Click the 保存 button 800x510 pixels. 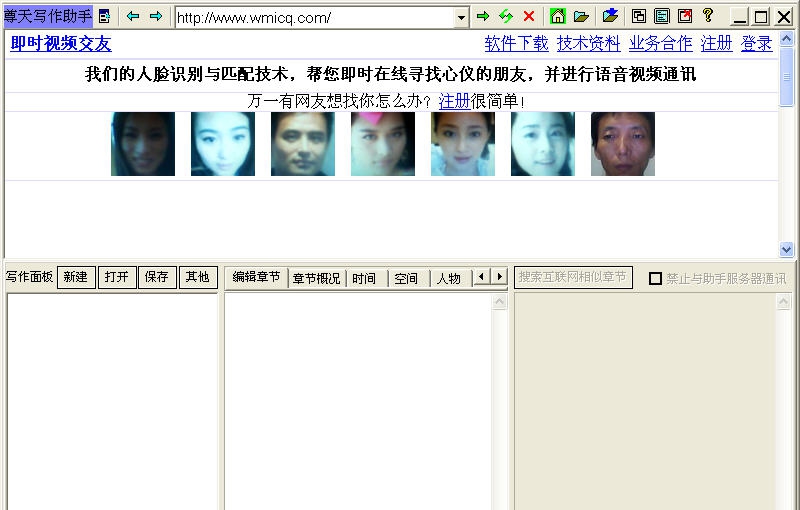click(157, 277)
